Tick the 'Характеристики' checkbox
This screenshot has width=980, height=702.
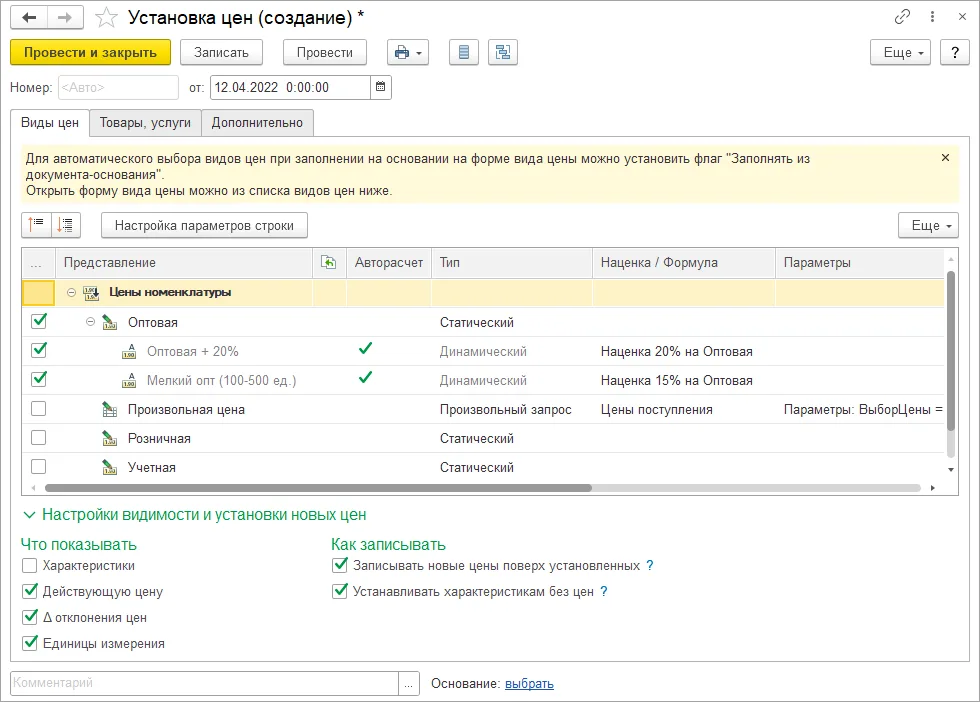(29, 566)
